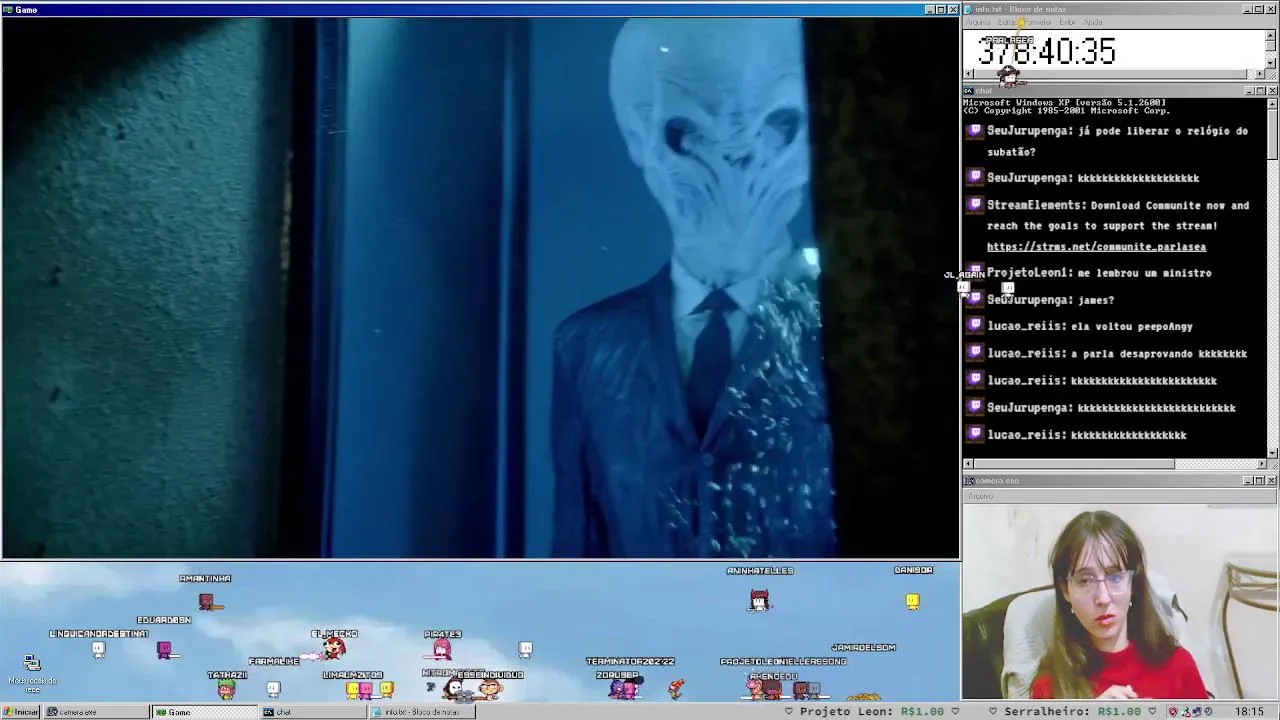Click the chat vertical scrollbar up arrow
1280x720 pixels.
(x=1272, y=103)
